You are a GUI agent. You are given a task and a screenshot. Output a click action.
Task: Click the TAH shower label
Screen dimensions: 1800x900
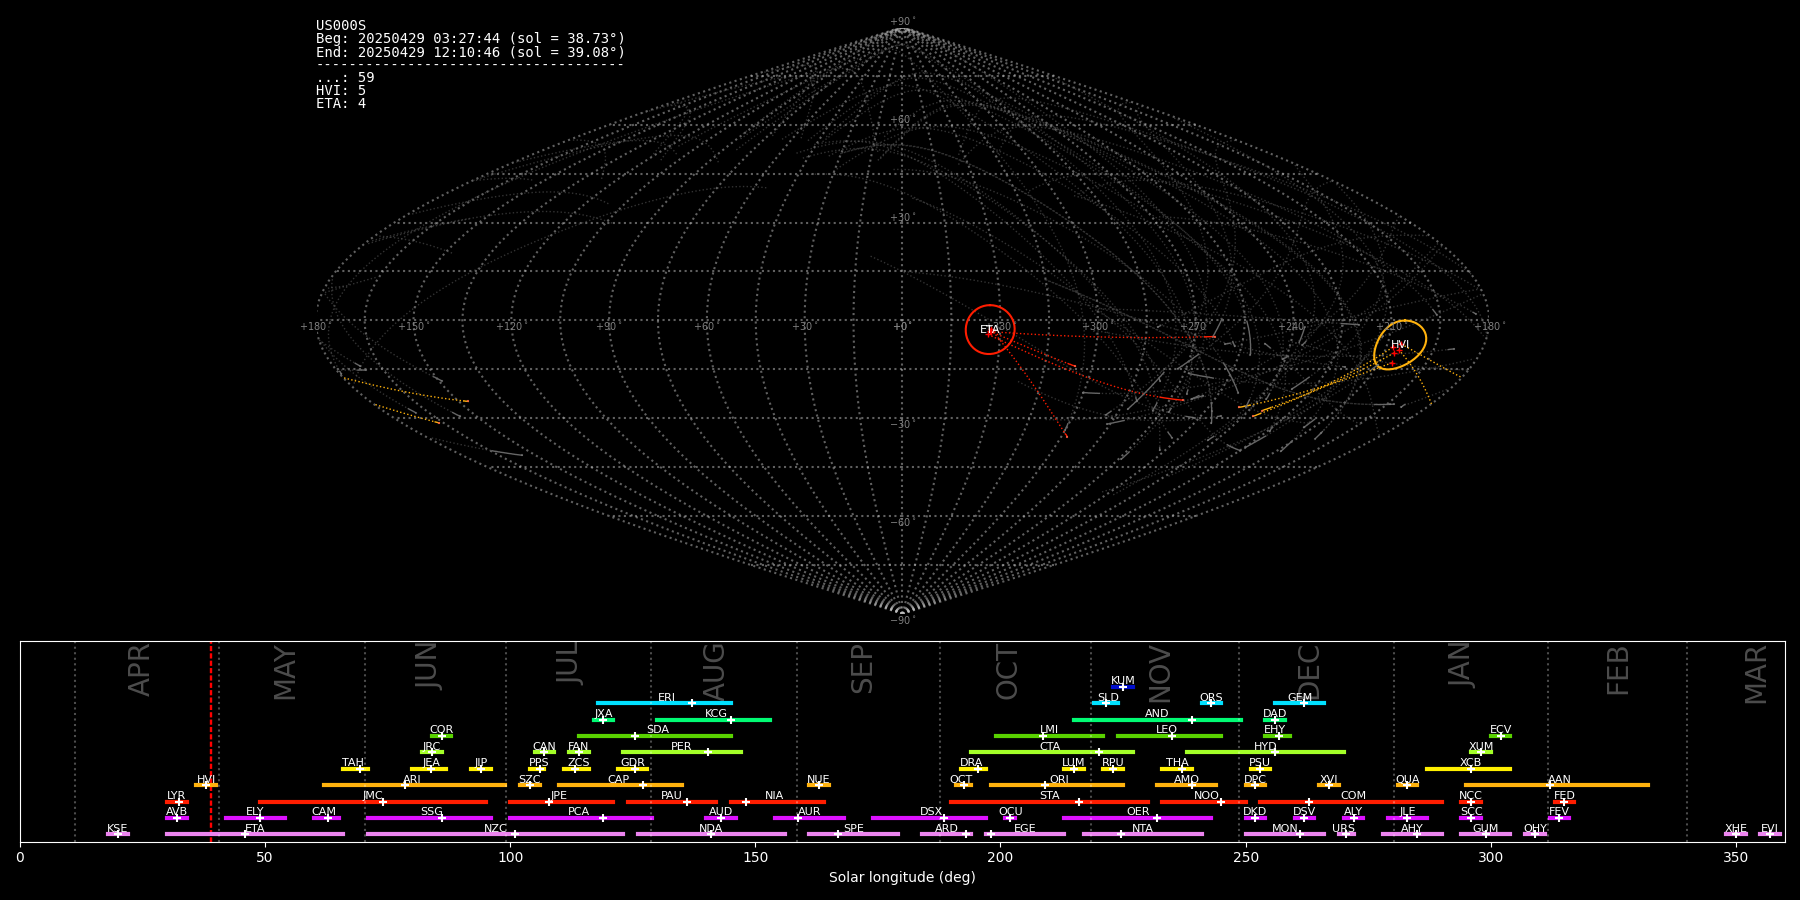pos(353,762)
